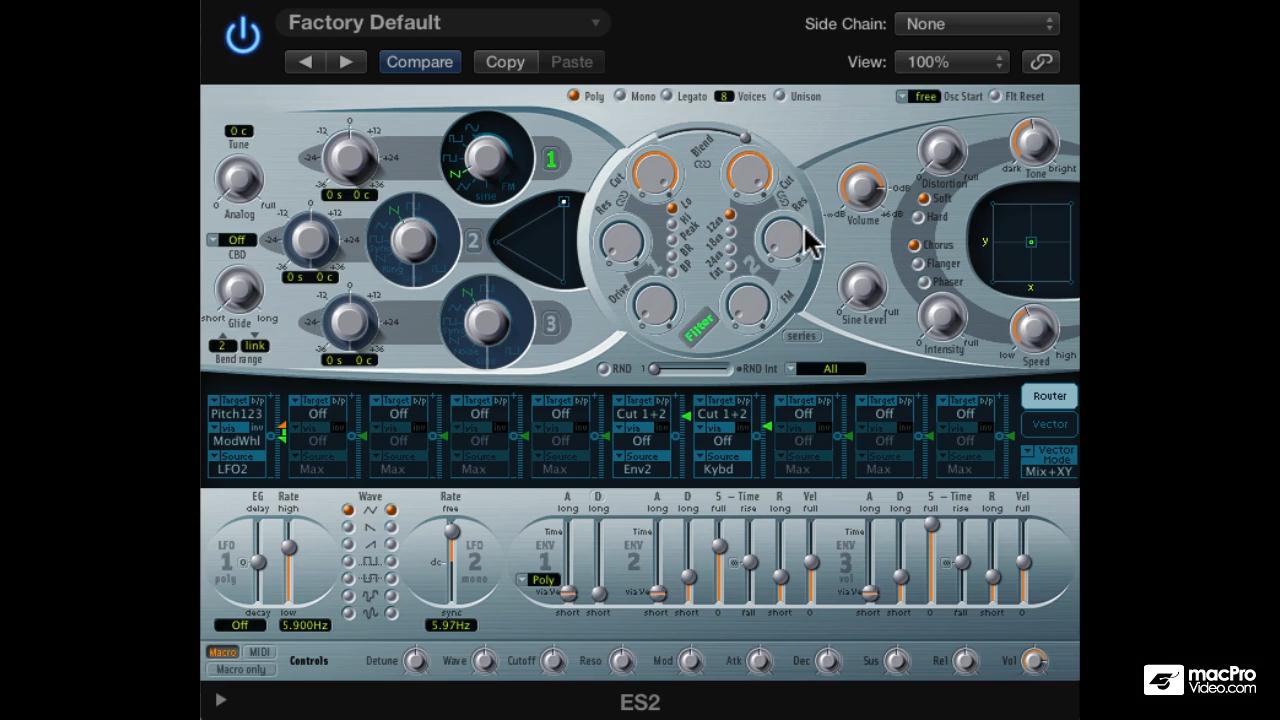Click the Compare button
Screen dimensions: 1280x720
[x=420, y=62]
